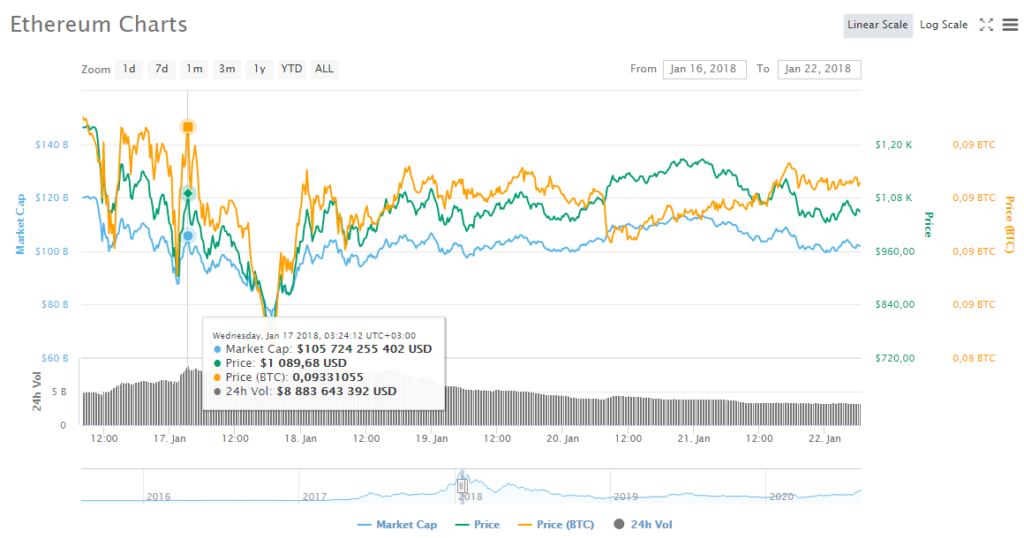The height and width of the screenshot is (538, 1024).
Task: Edit the From date field
Action: click(x=705, y=69)
